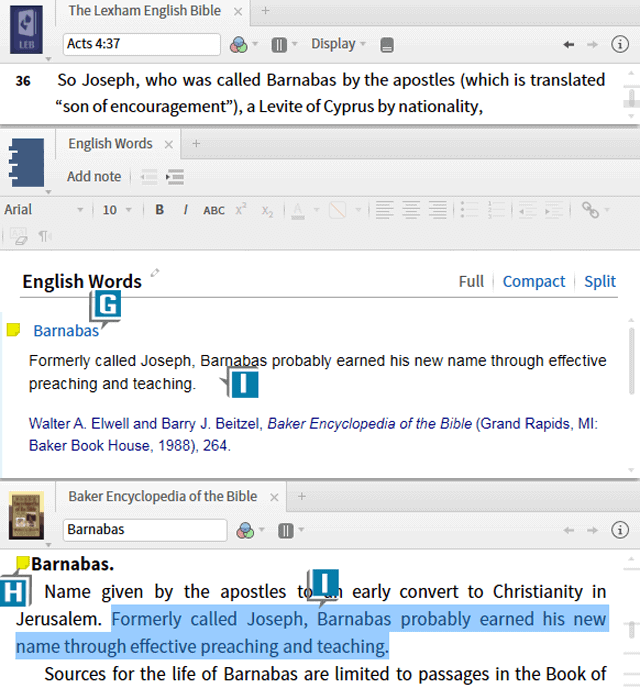
Task: Switch to the English Words tab
Action: [x=110, y=144]
